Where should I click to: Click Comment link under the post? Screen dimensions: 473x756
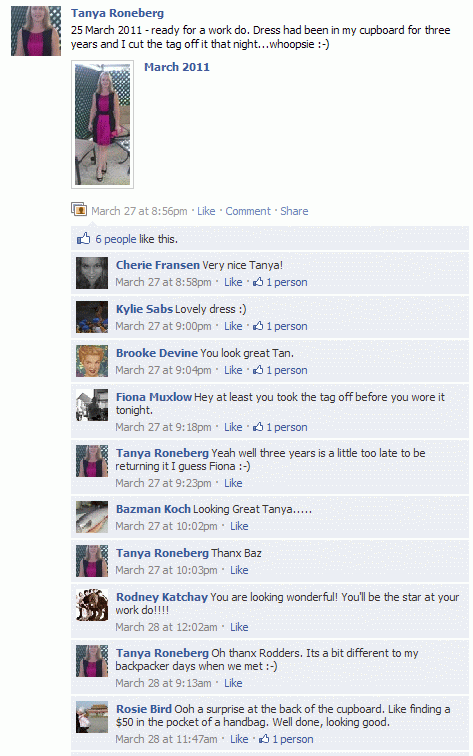(248, 211)
